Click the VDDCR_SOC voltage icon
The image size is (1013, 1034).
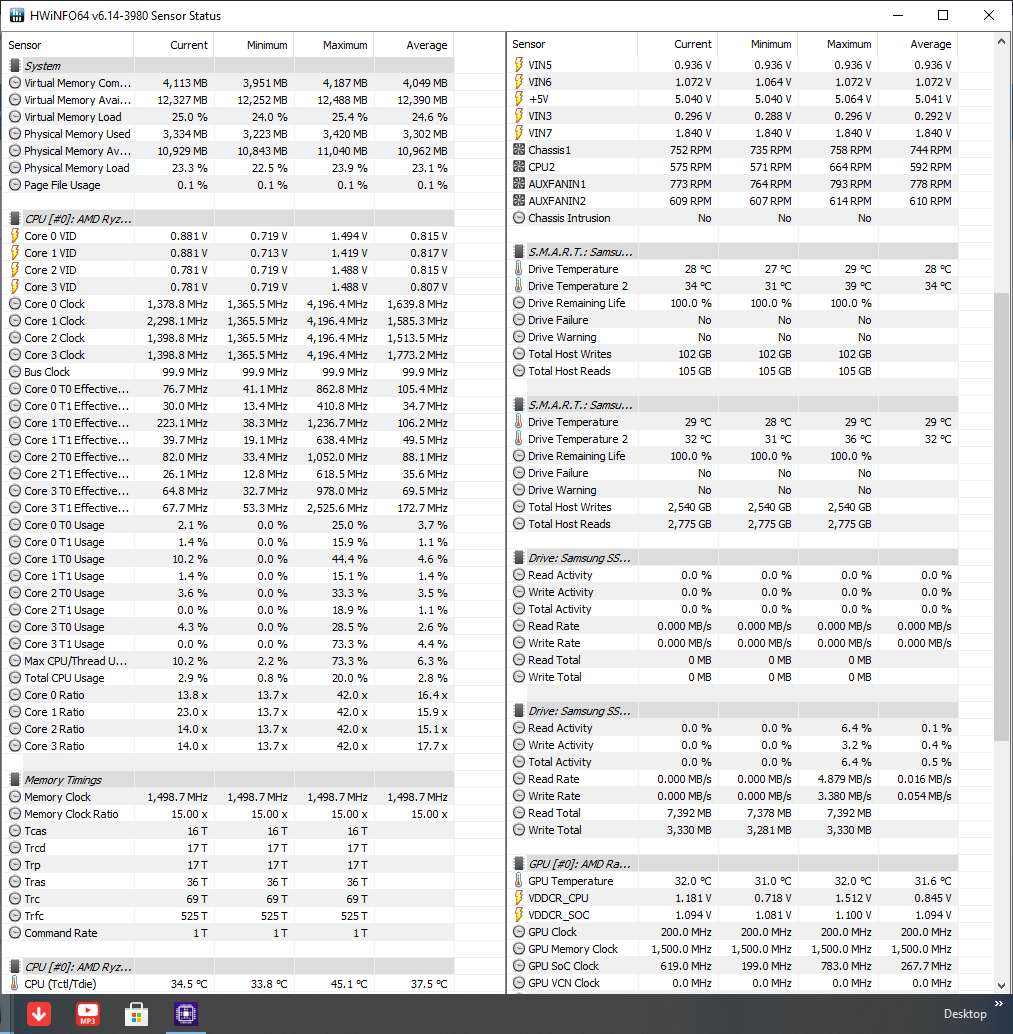[x=518, y=915]
